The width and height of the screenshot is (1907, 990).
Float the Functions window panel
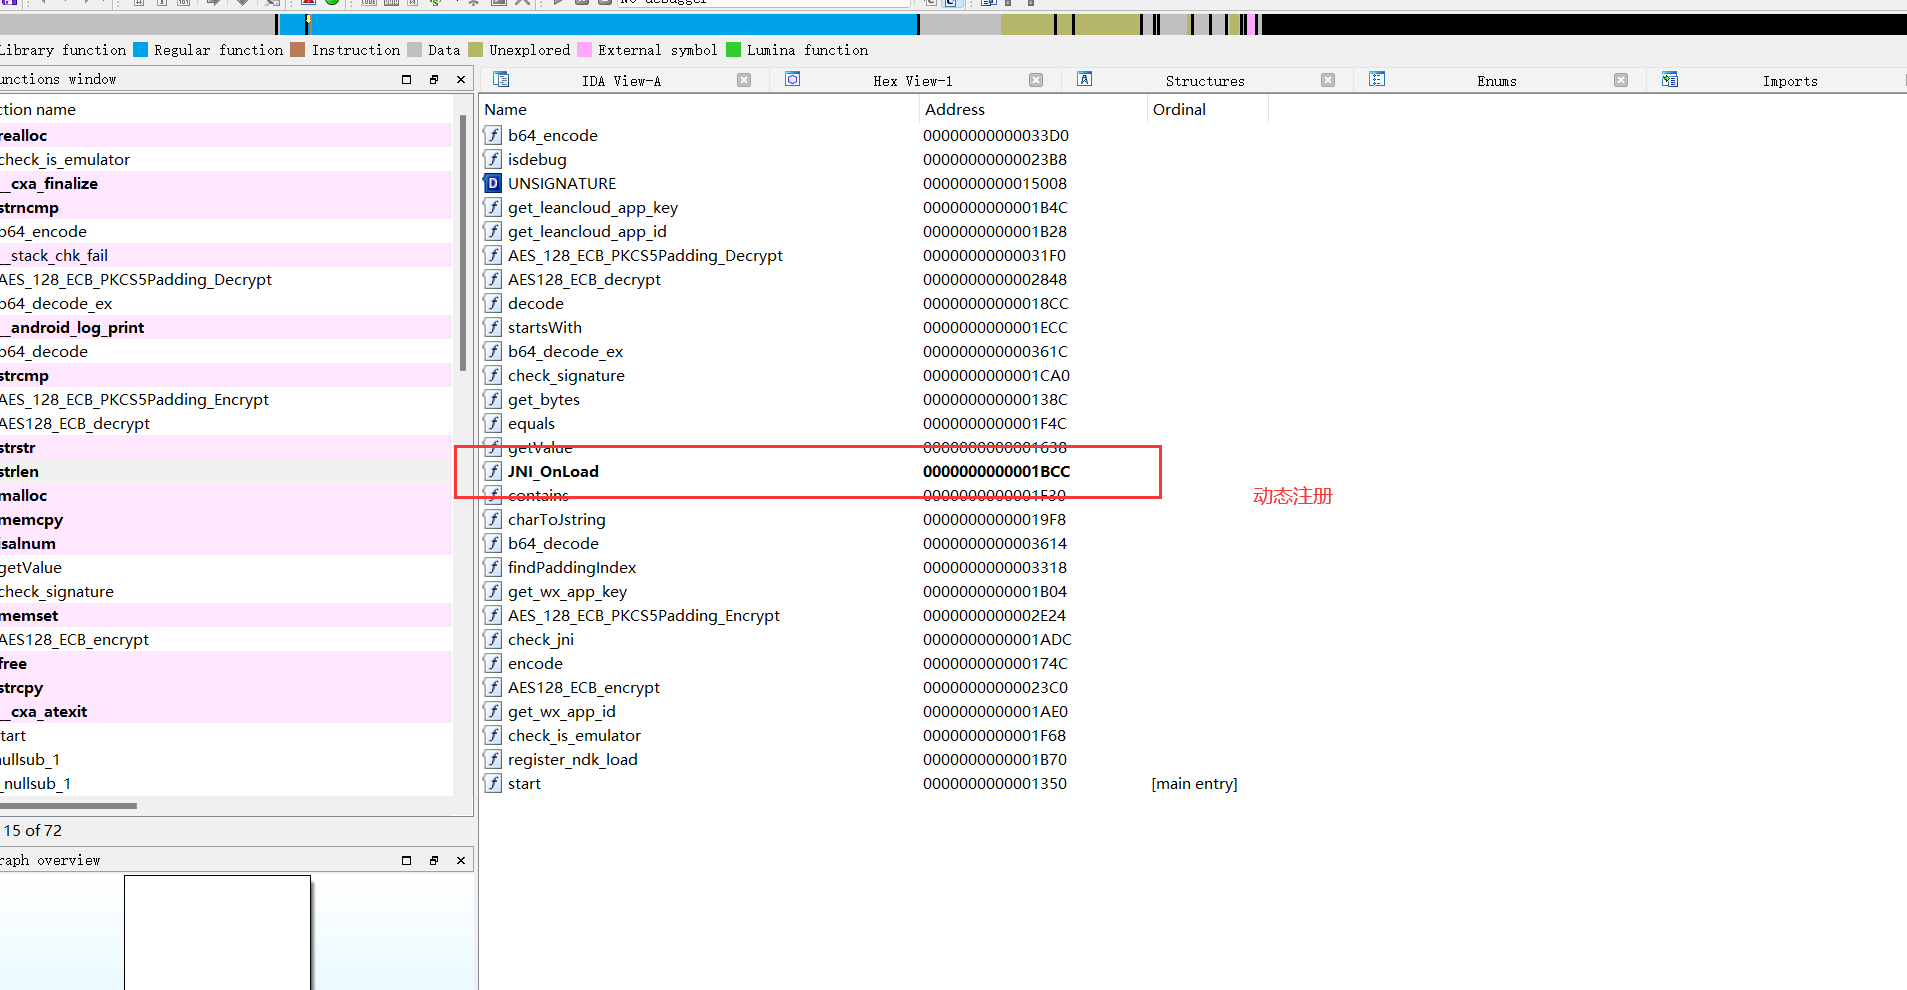[x=434, y=79]
